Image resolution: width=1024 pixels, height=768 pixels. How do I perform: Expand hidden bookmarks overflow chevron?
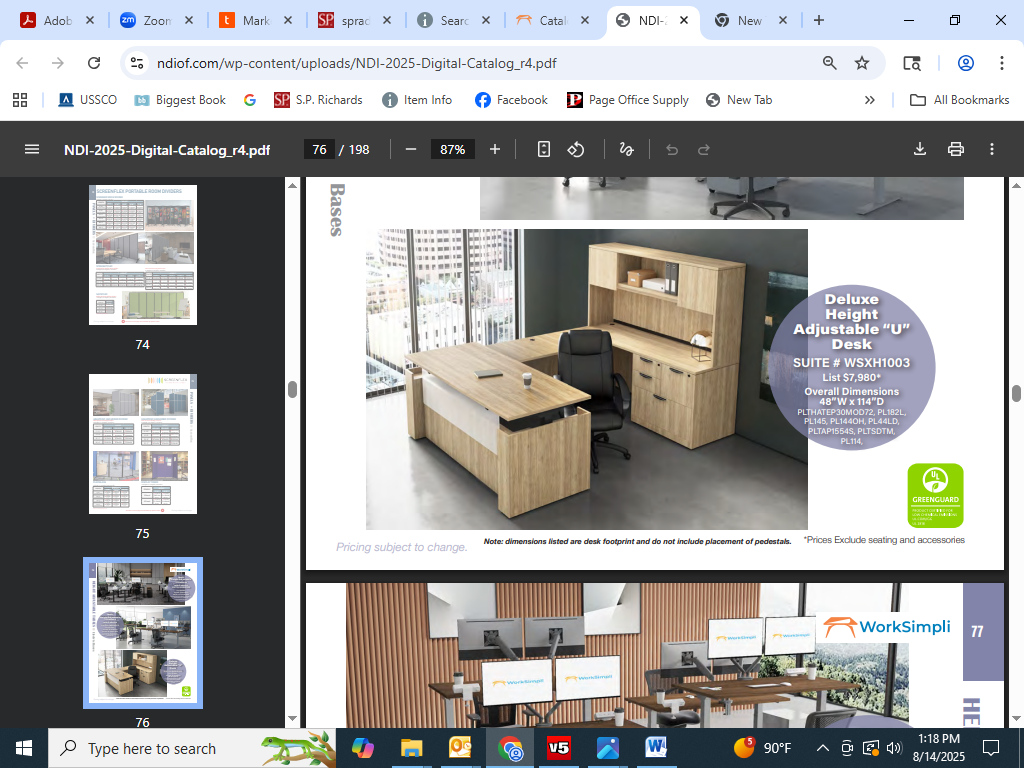pos(869,100)
